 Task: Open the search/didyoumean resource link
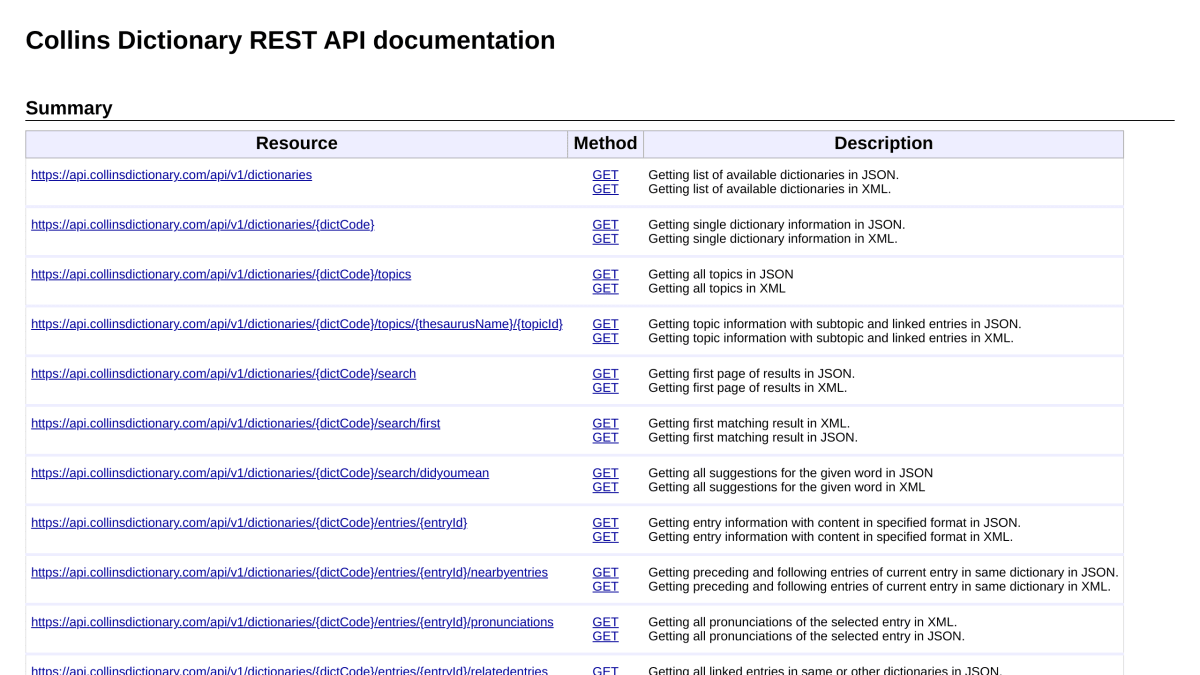coord(260,473)
